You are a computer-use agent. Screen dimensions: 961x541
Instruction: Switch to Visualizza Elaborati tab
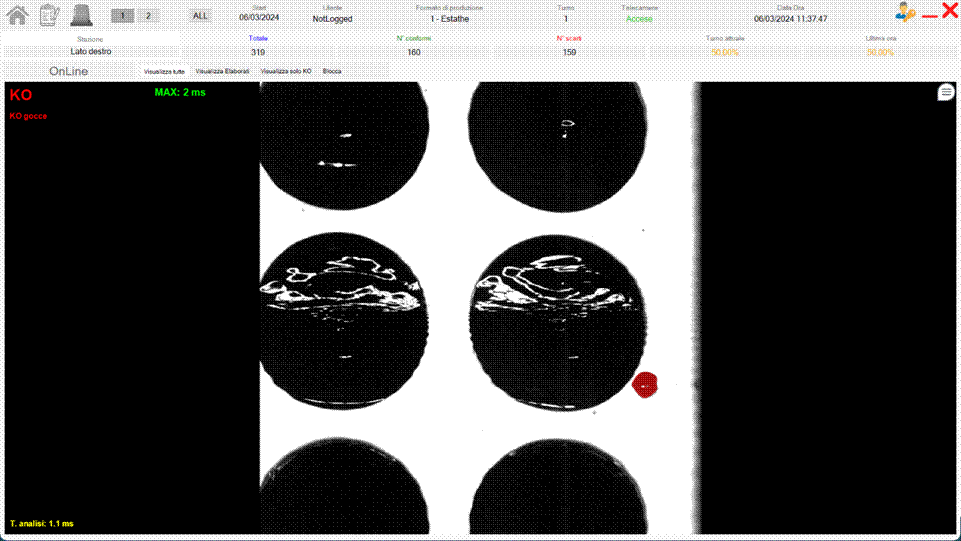point(222,72)
